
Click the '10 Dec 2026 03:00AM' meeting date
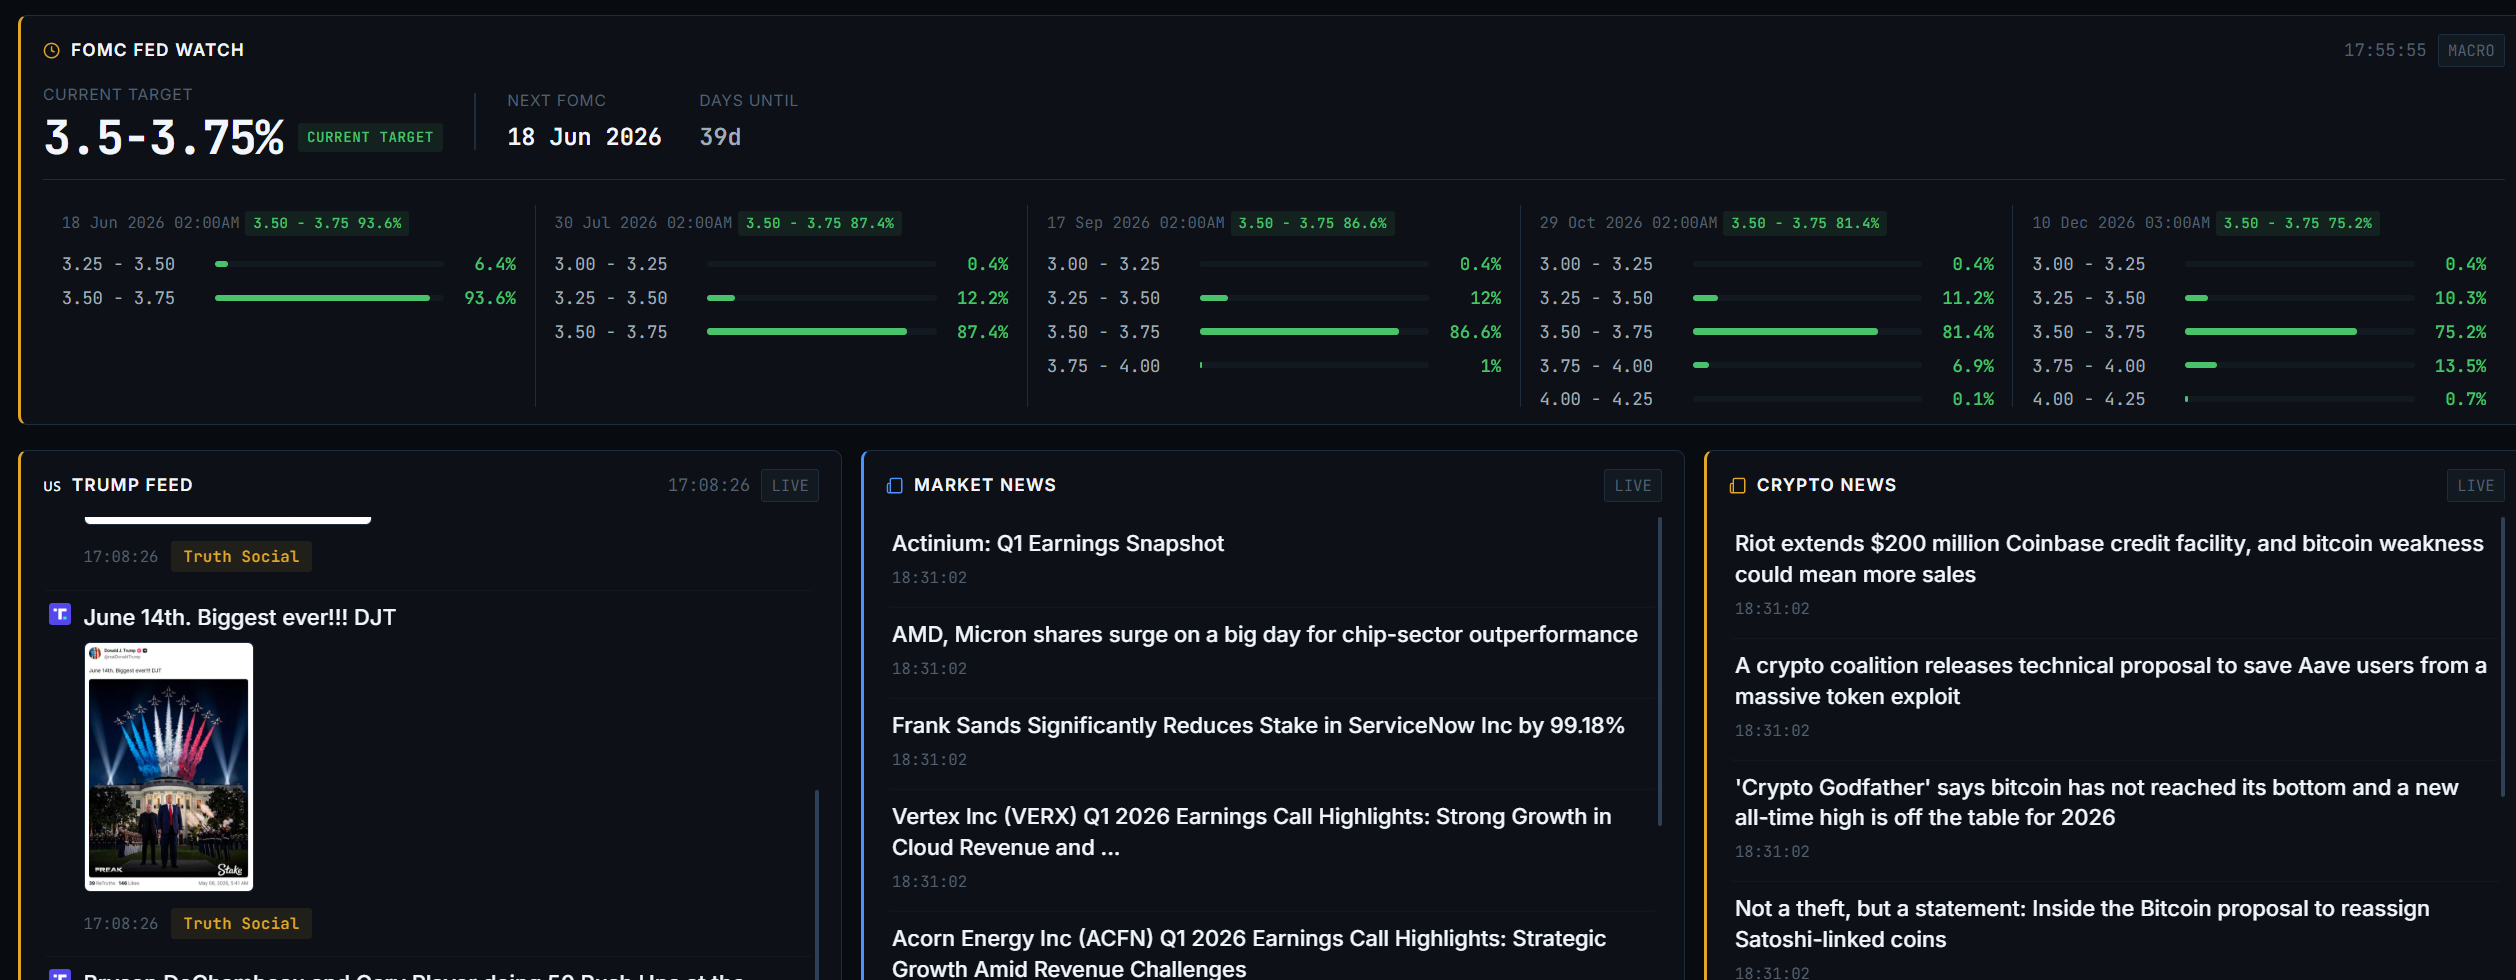[2121, 223]
